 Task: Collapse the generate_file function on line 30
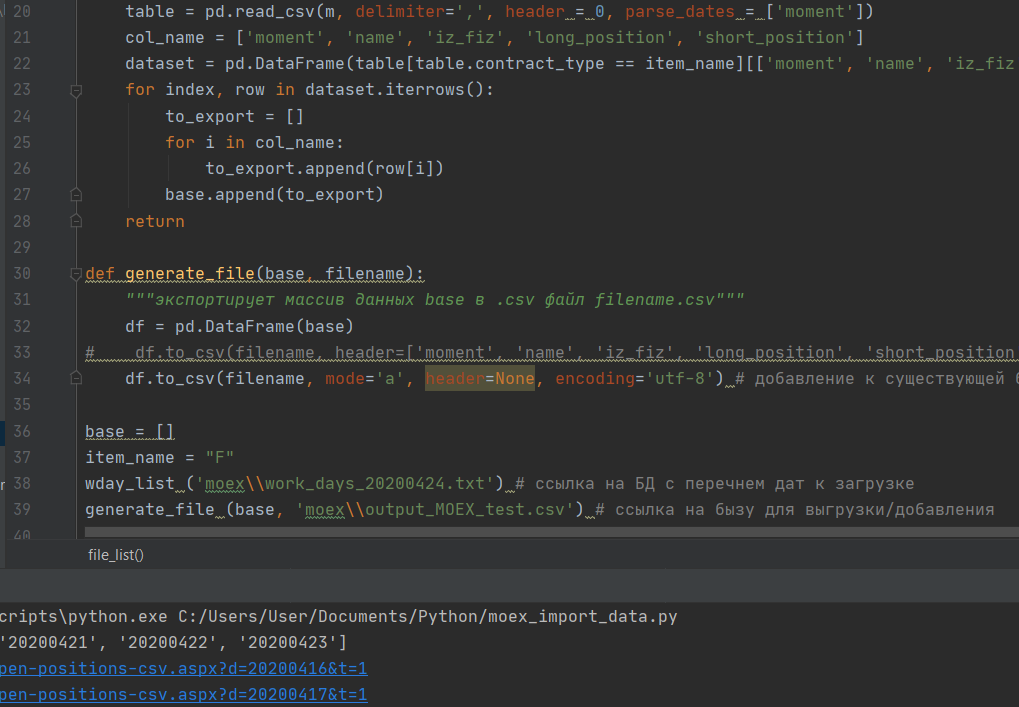point(76,274)
